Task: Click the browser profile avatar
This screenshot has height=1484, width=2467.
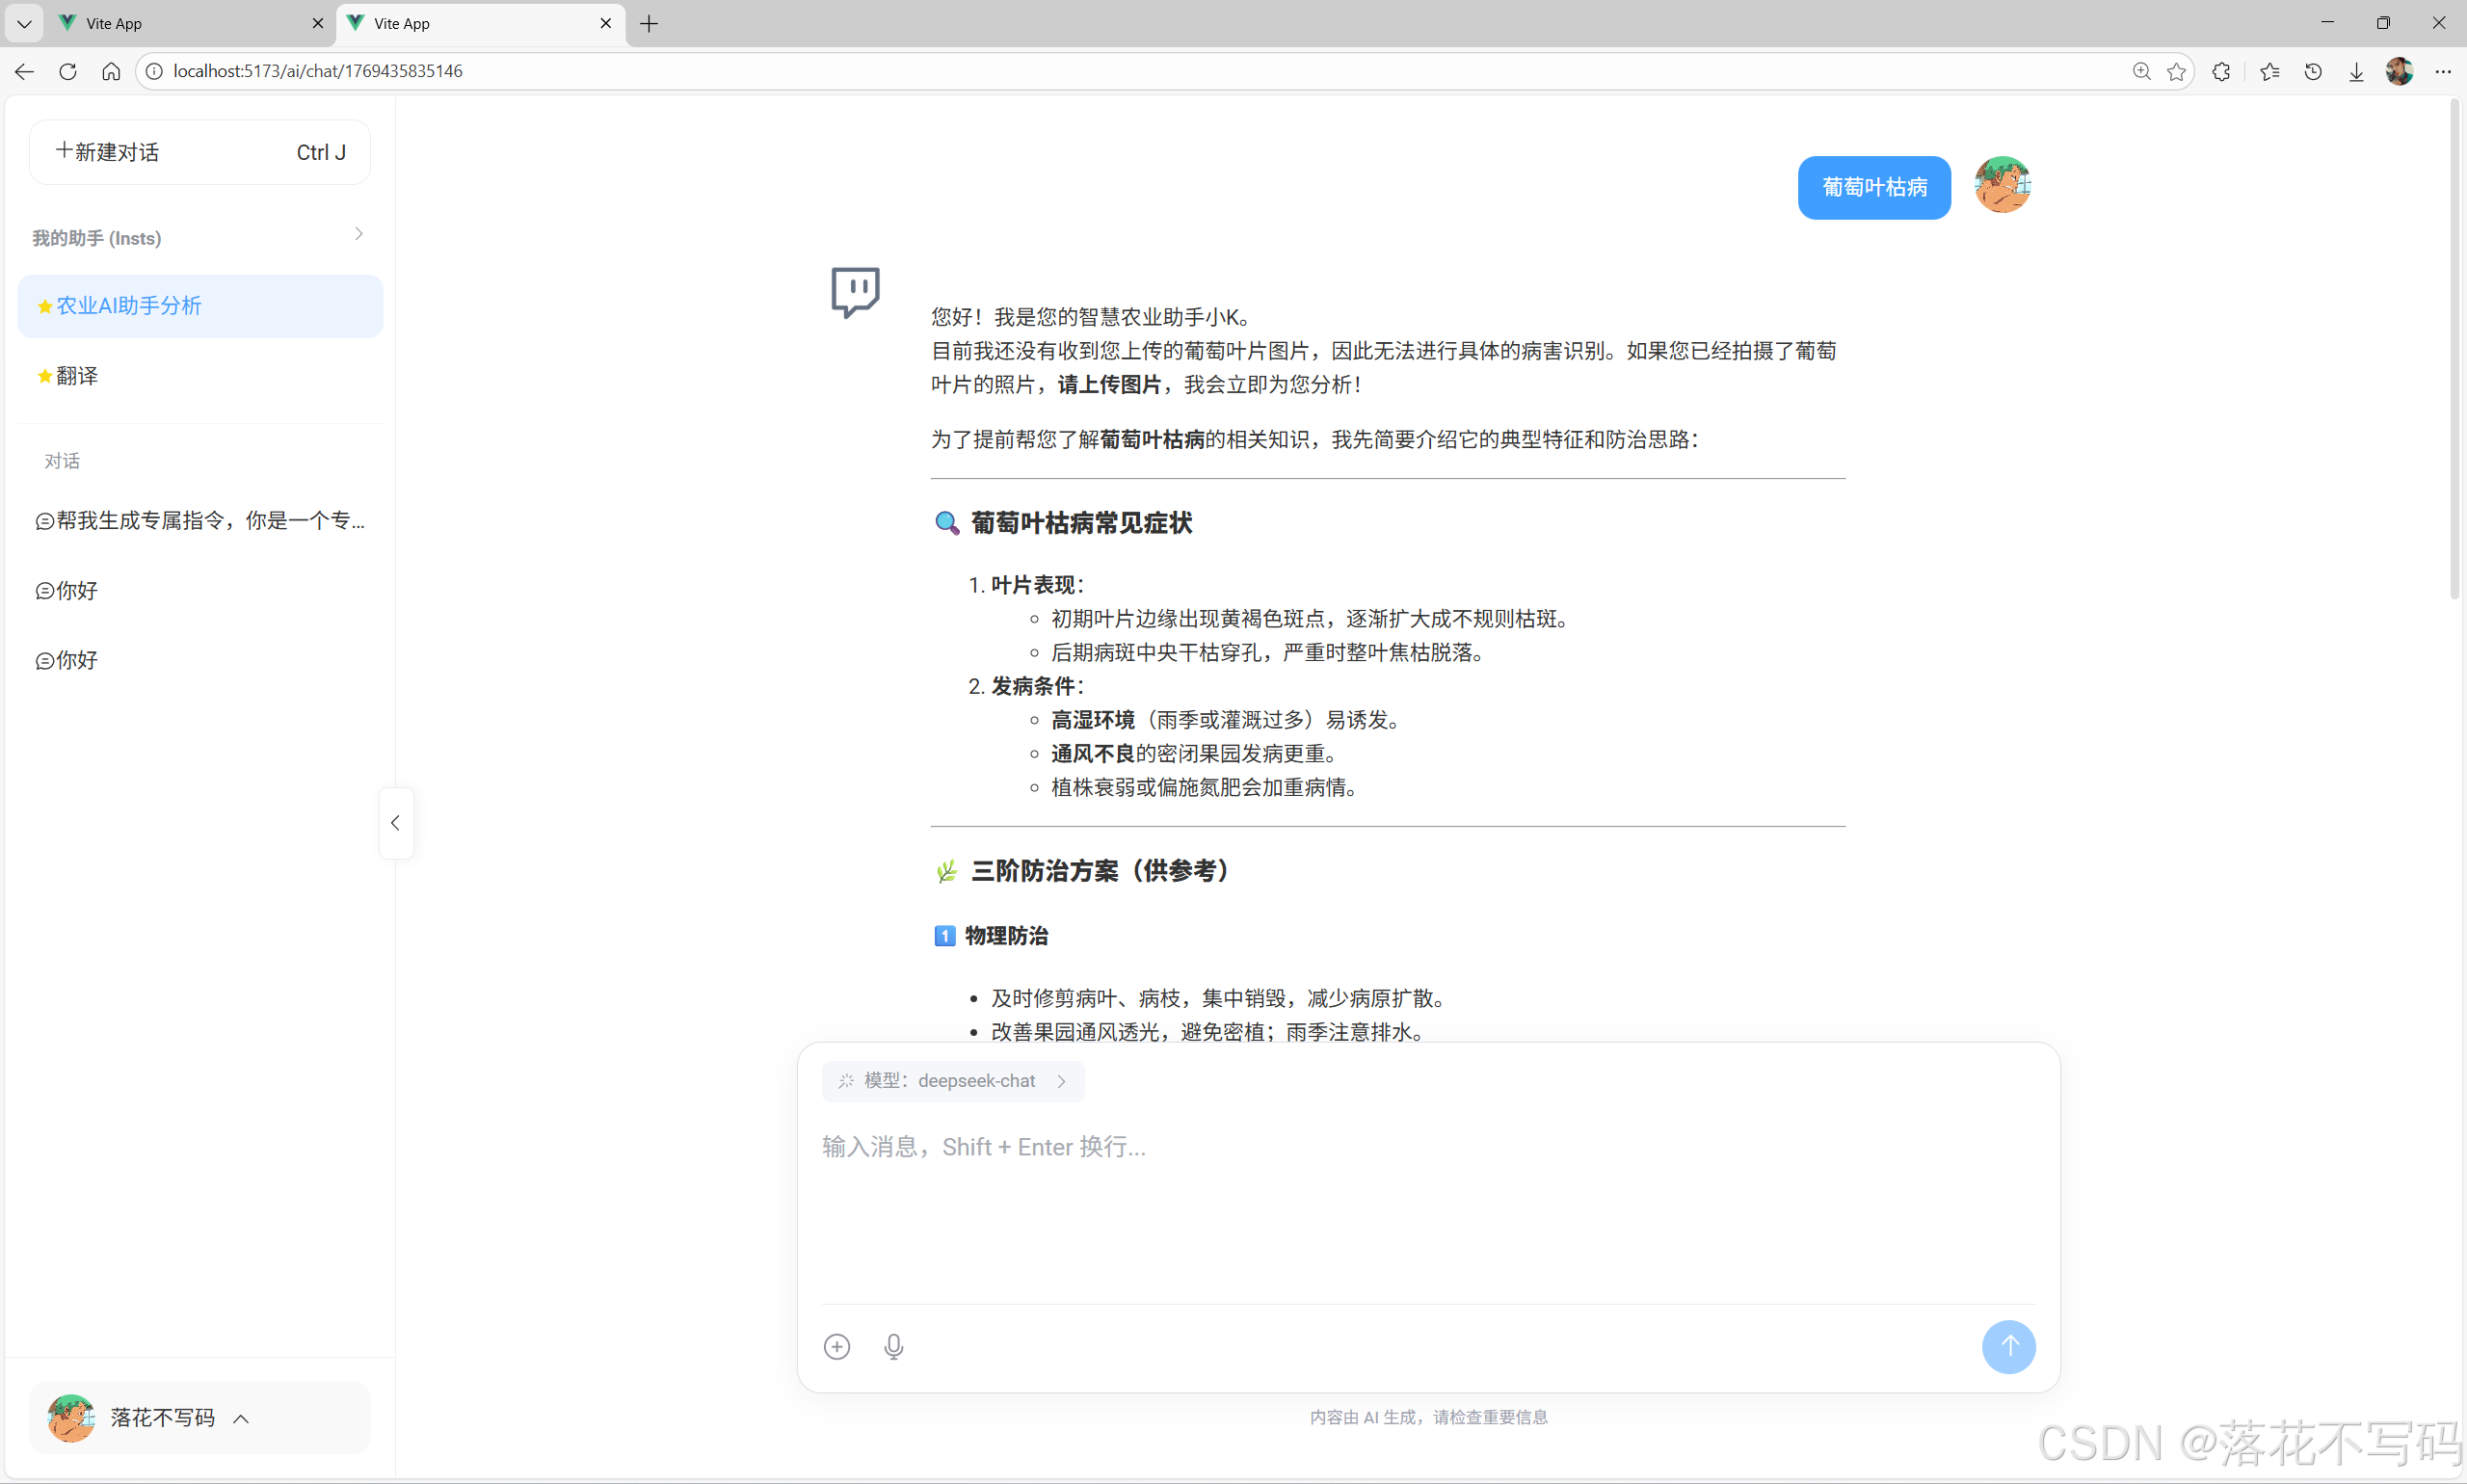Action: 2399,71
